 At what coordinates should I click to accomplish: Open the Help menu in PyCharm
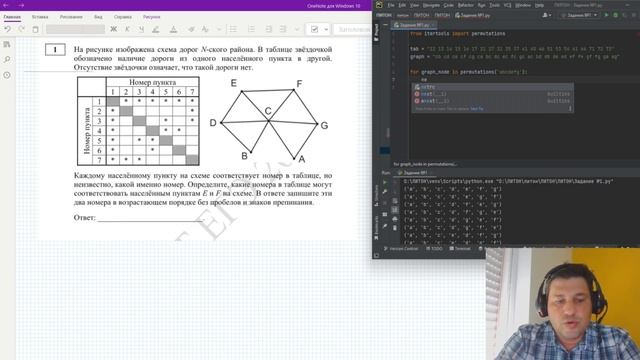coord(539,5)
